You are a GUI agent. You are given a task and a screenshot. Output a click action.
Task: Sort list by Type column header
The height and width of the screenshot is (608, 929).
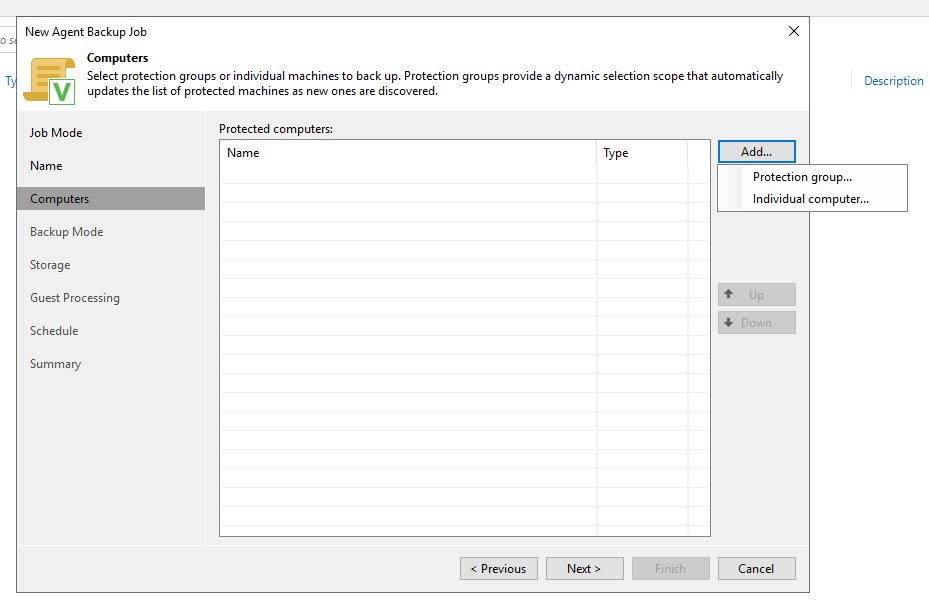(x=641, y=153)
